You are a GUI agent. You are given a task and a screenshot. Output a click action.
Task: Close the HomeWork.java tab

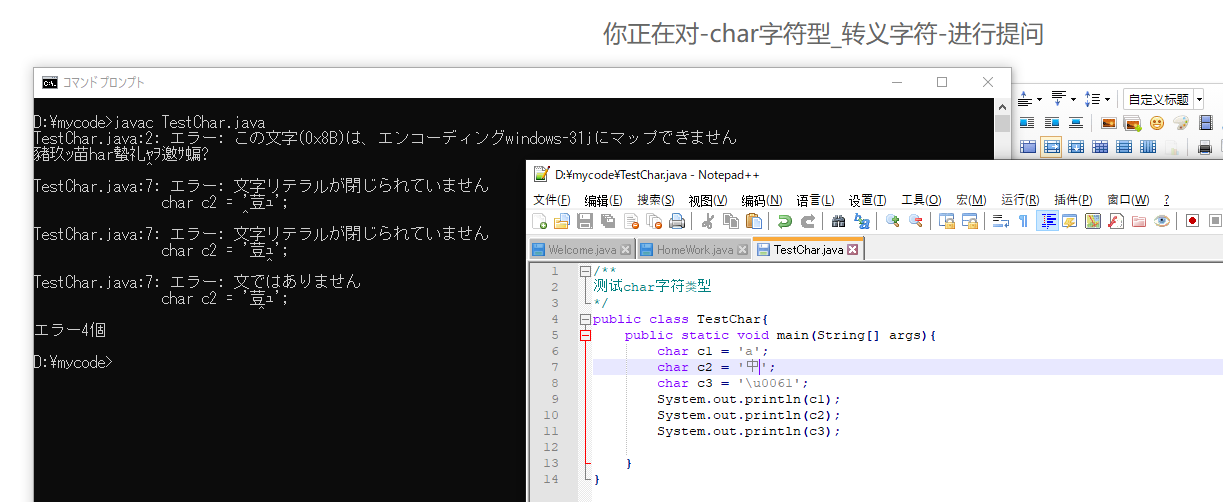coord(743,250)
